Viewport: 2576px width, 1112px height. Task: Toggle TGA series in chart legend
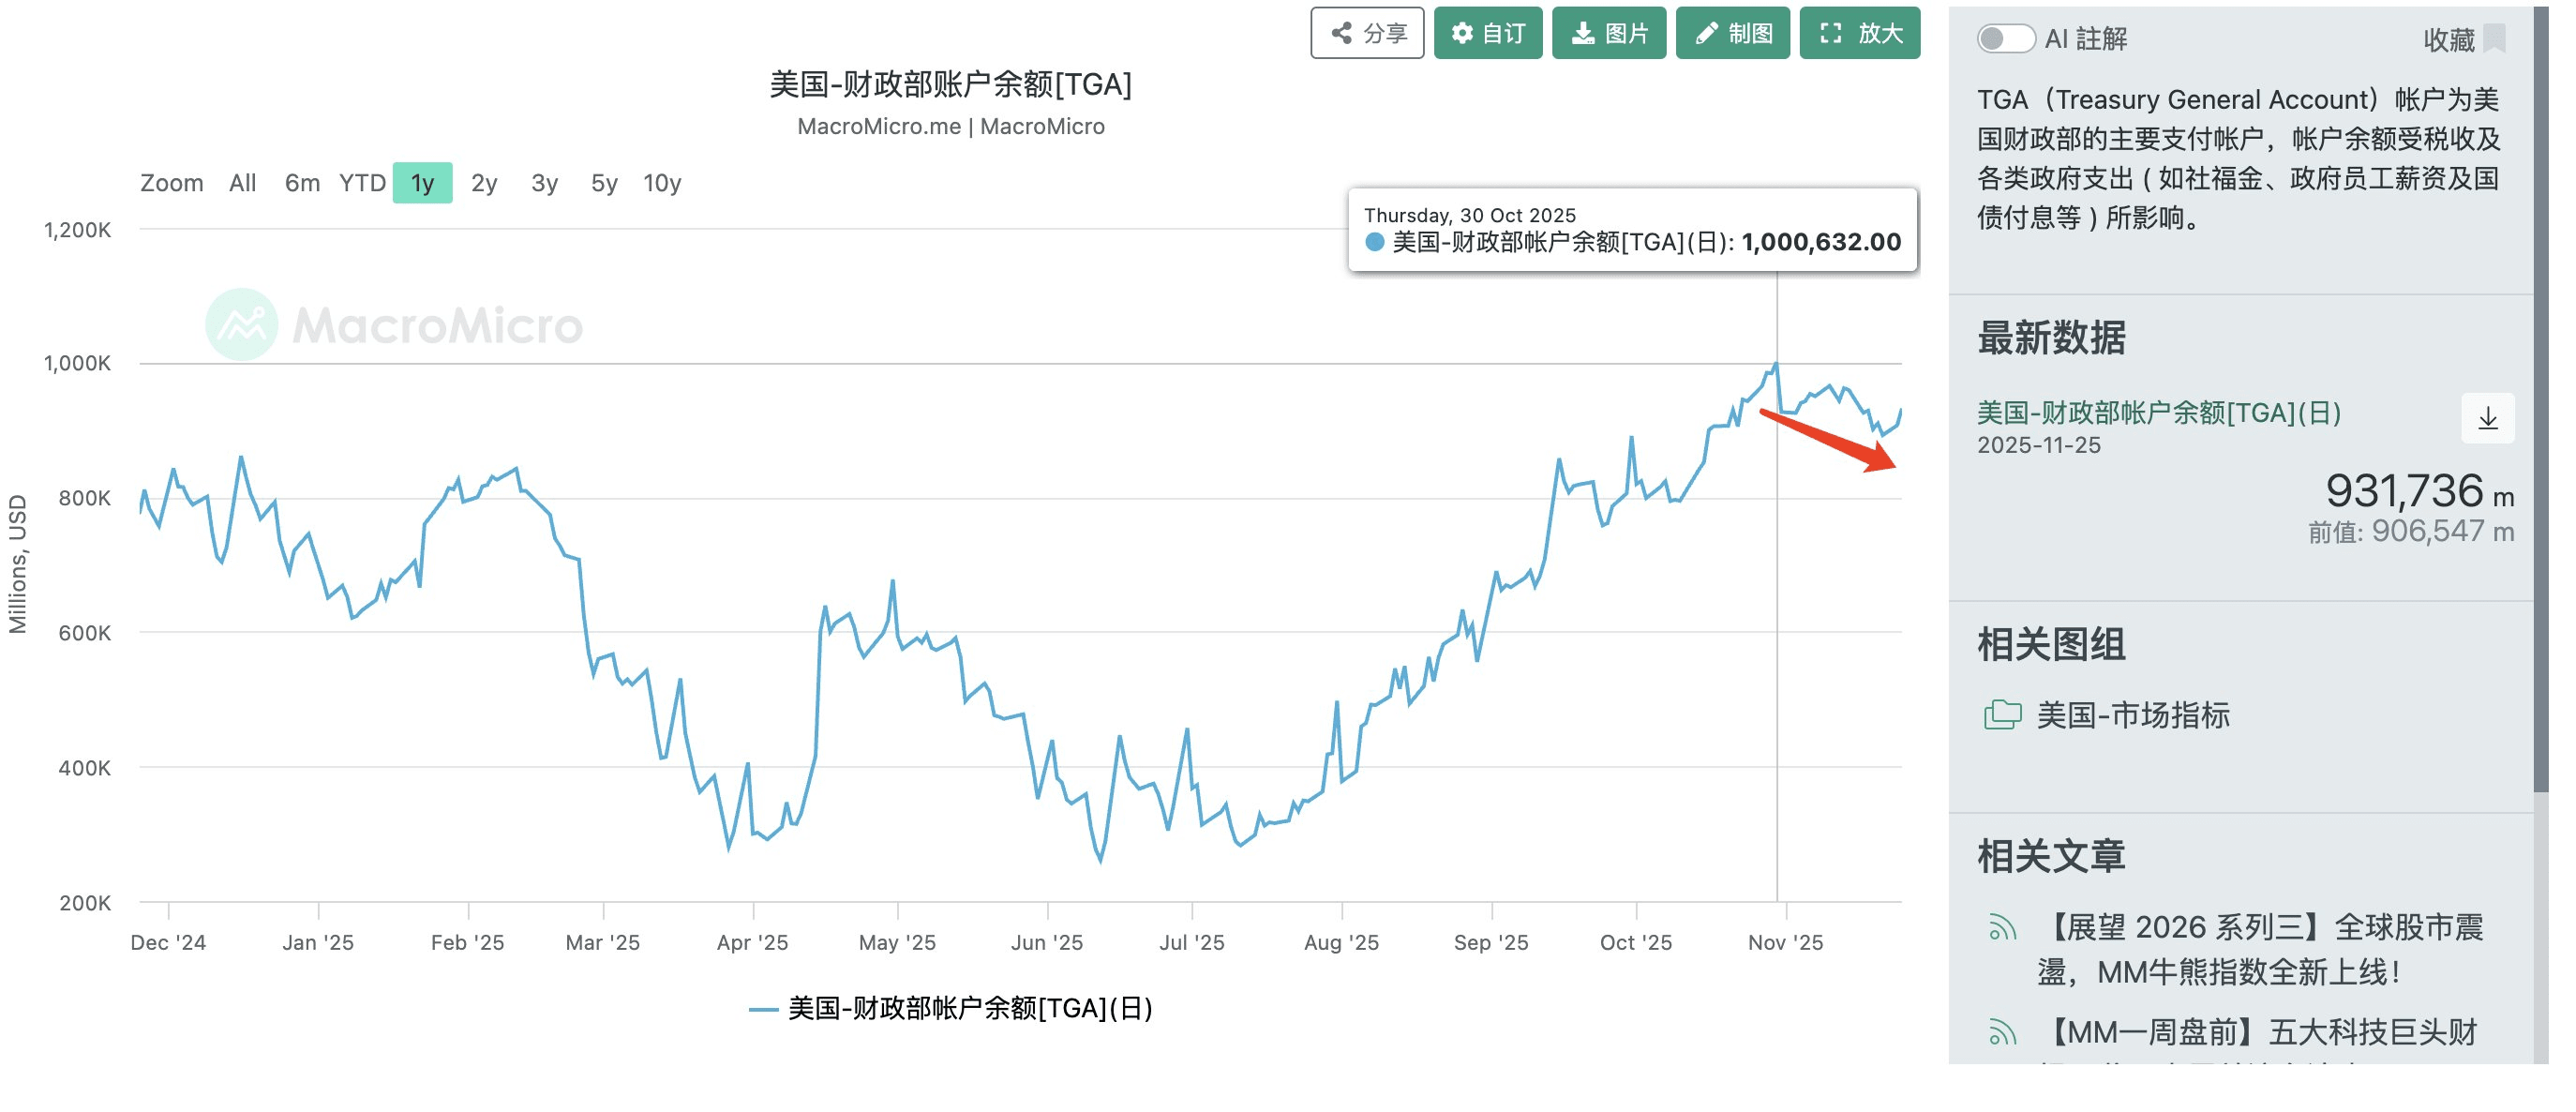(950, 1007)
